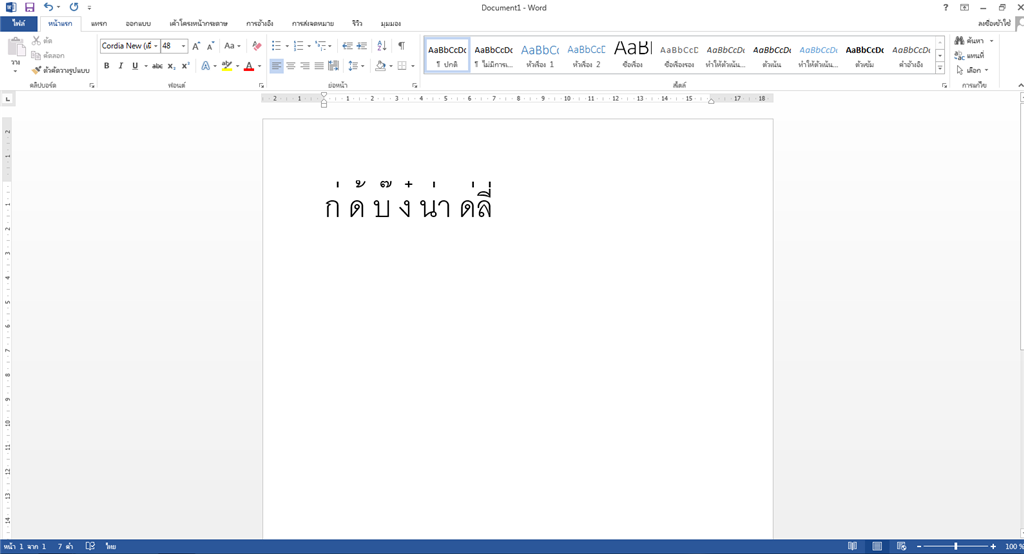This screenshot has width=1024, height=554.
Task: Switch to the Insert (แทรก) tab
Action: (99, 24)
